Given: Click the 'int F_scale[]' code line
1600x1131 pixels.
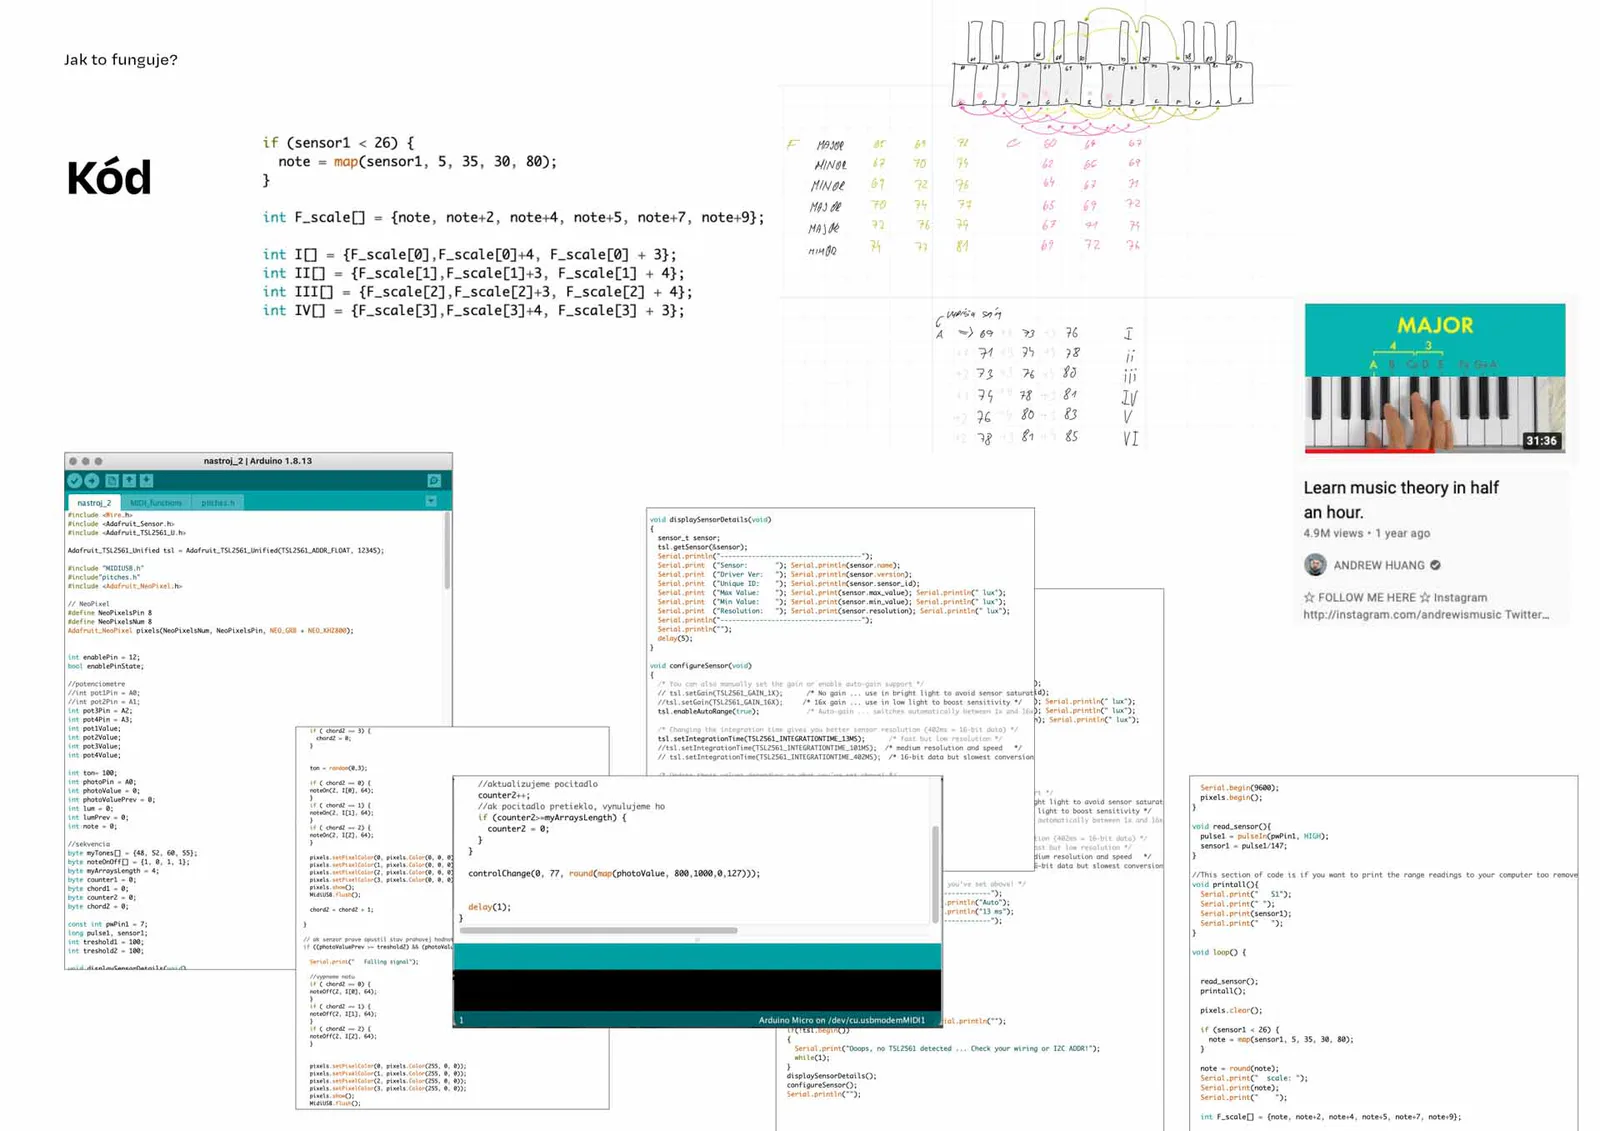Looking at the screenshot, I should 513,217.
